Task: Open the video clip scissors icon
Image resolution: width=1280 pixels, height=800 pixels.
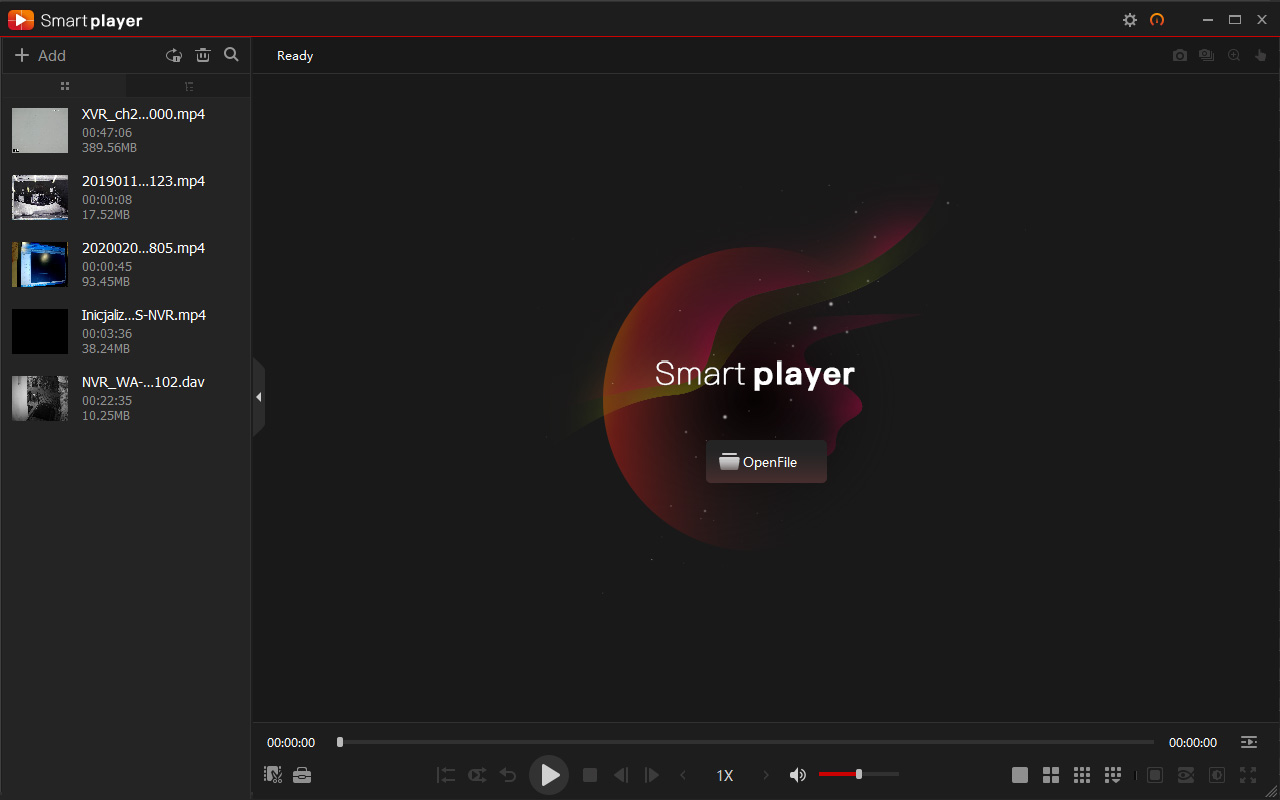Action: pos(273,775)
